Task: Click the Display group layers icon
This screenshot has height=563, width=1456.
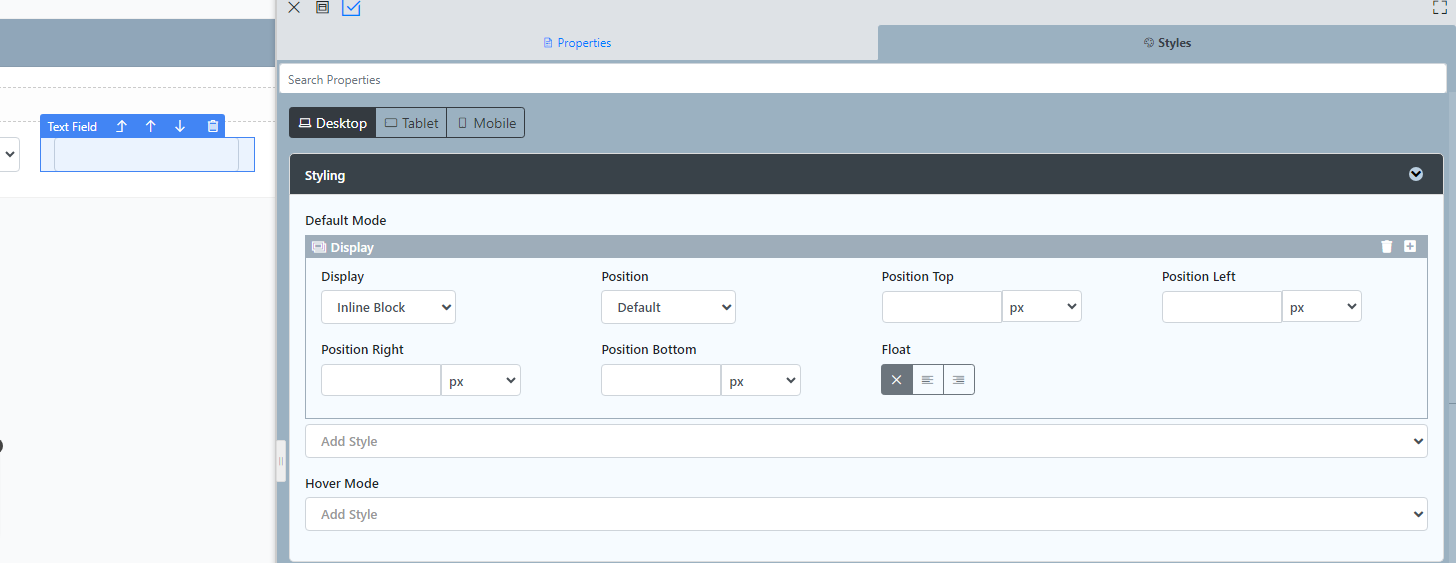Action: [x=319, y=247]
